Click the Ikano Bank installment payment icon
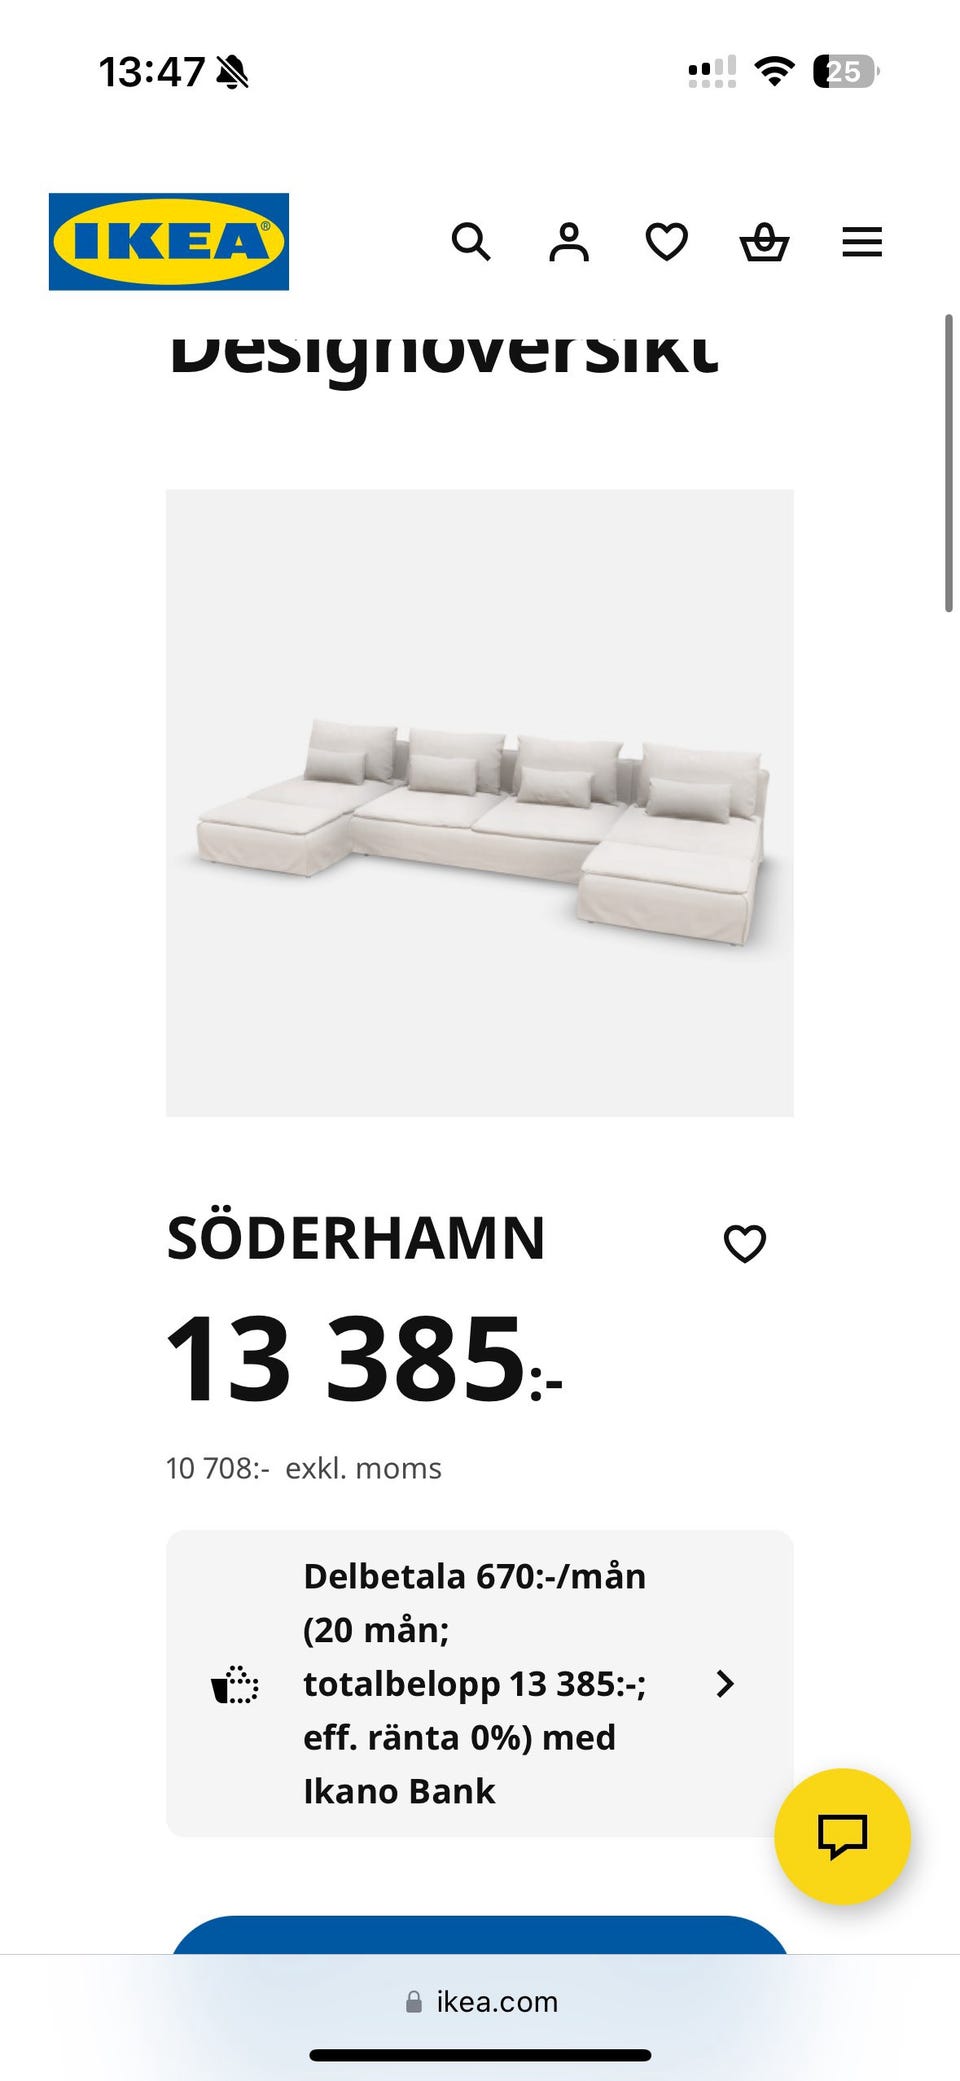Viewport: 960px width, 2081px height. point(235,1684)
